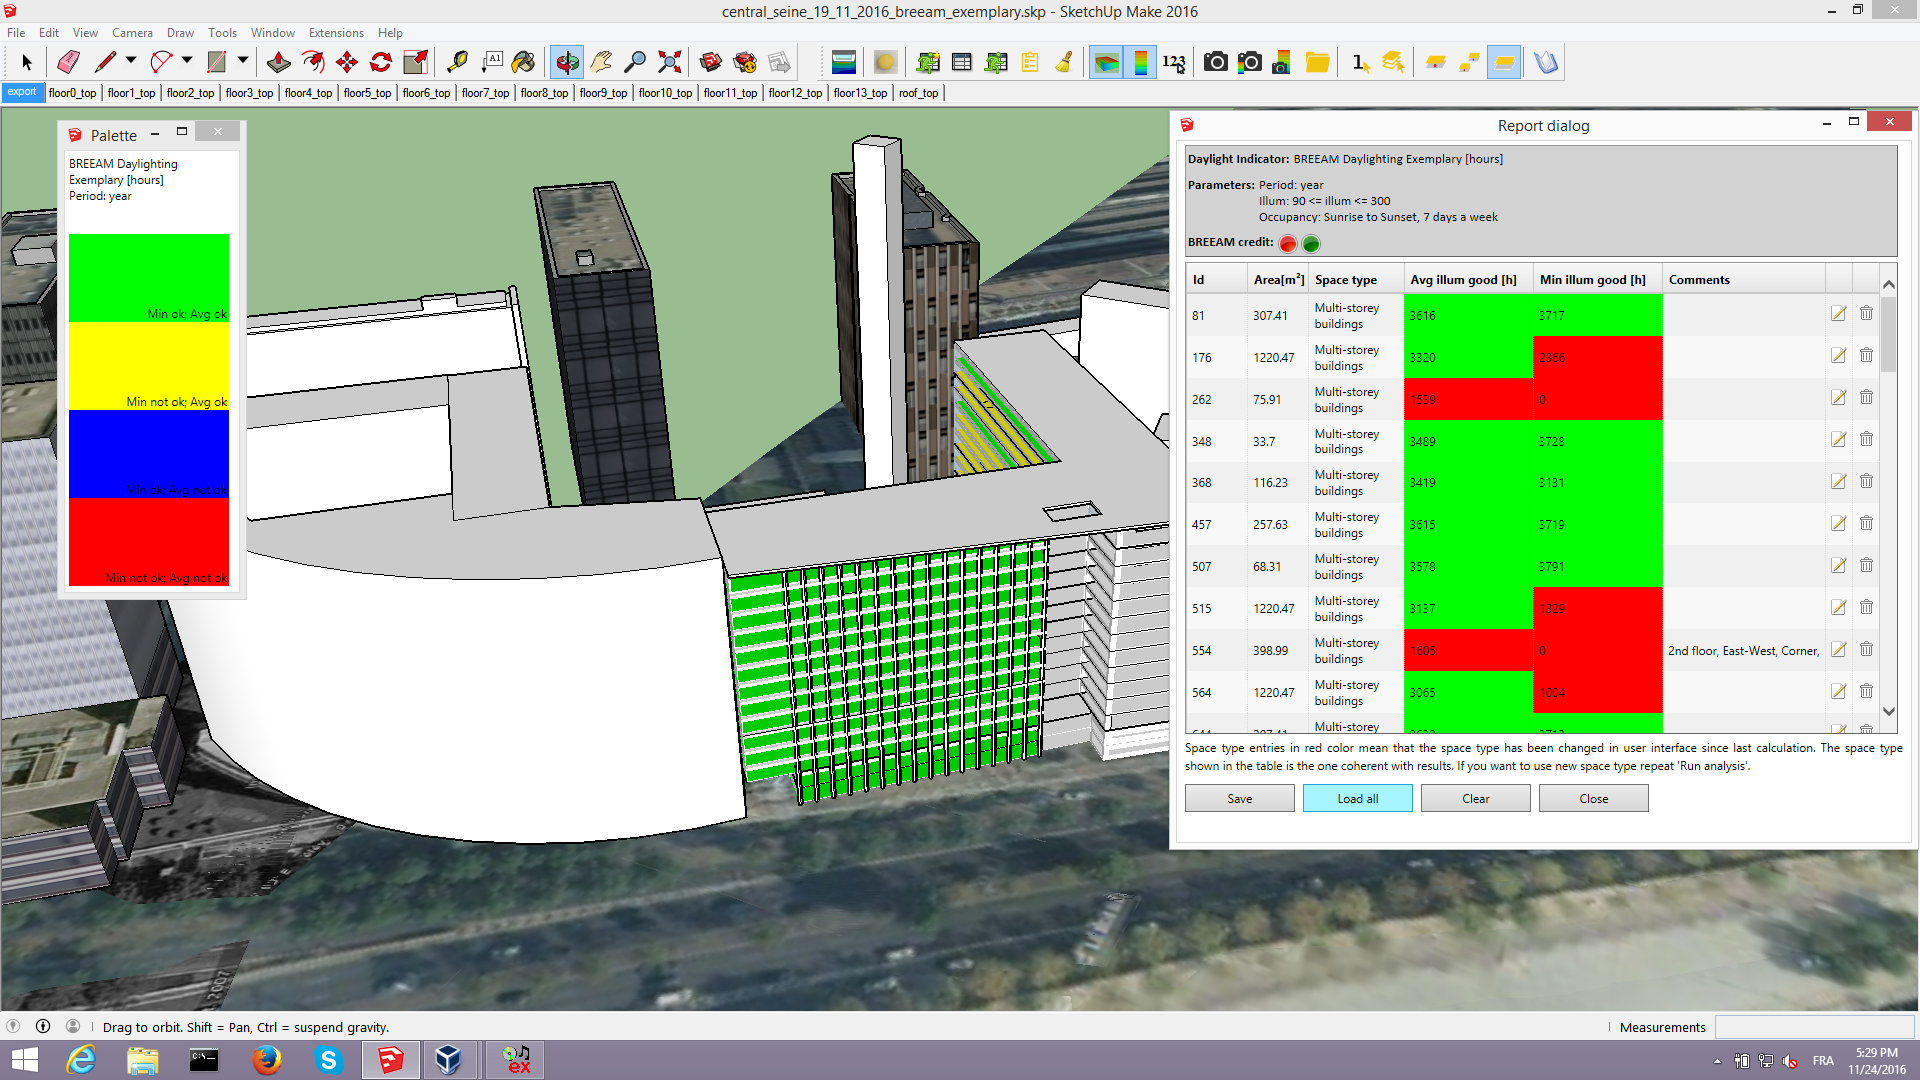Image resolution: width=1920 pixels, height=1080 pixels.
Task: Toggle the colored 3D results view button
Action: (x=1106, y=62)
